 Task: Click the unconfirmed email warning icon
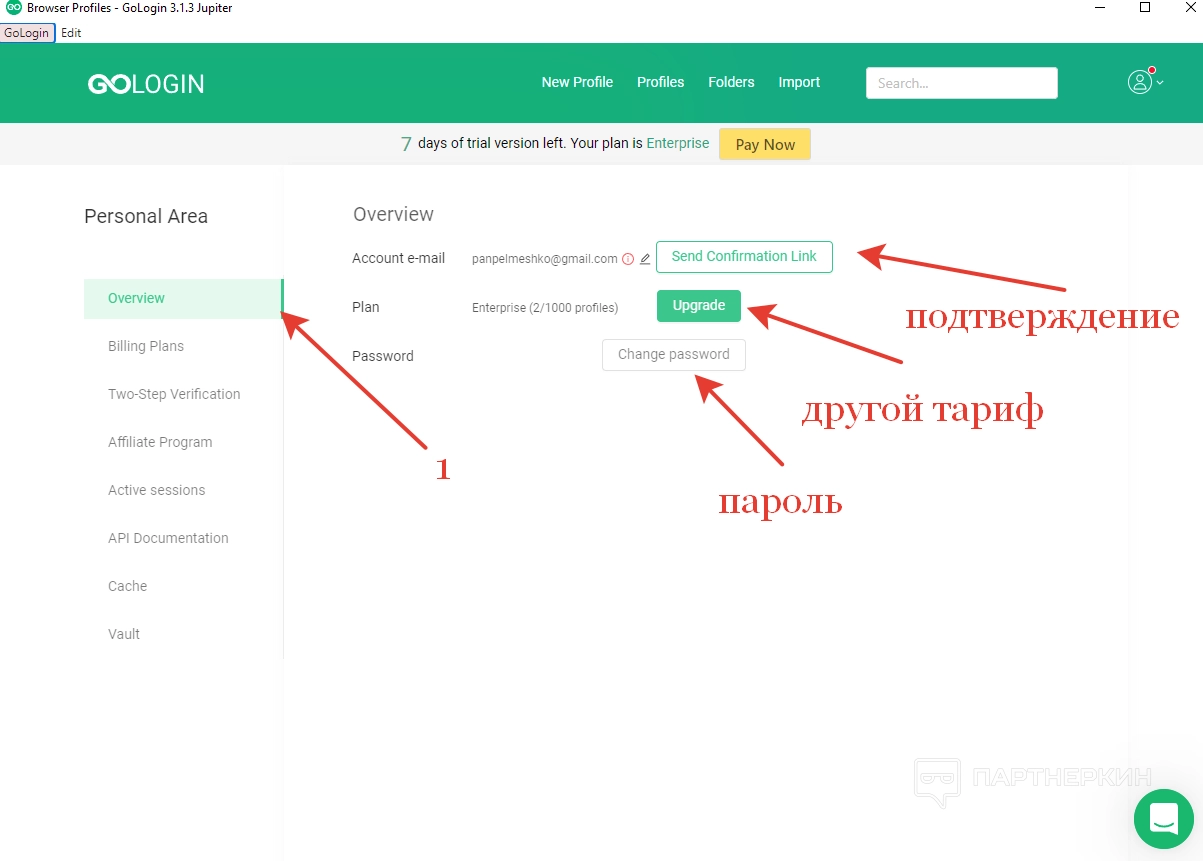628,259
